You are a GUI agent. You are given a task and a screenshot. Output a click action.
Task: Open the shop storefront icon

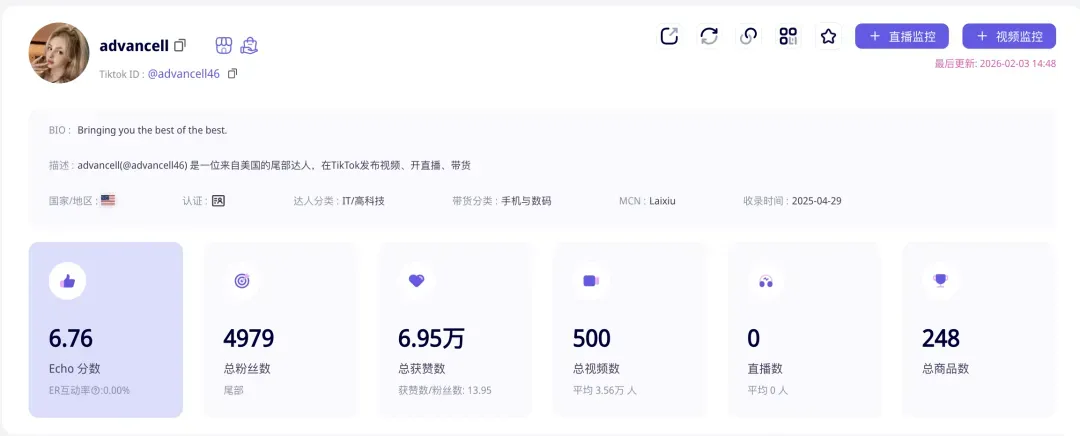[x=223, y=45]
